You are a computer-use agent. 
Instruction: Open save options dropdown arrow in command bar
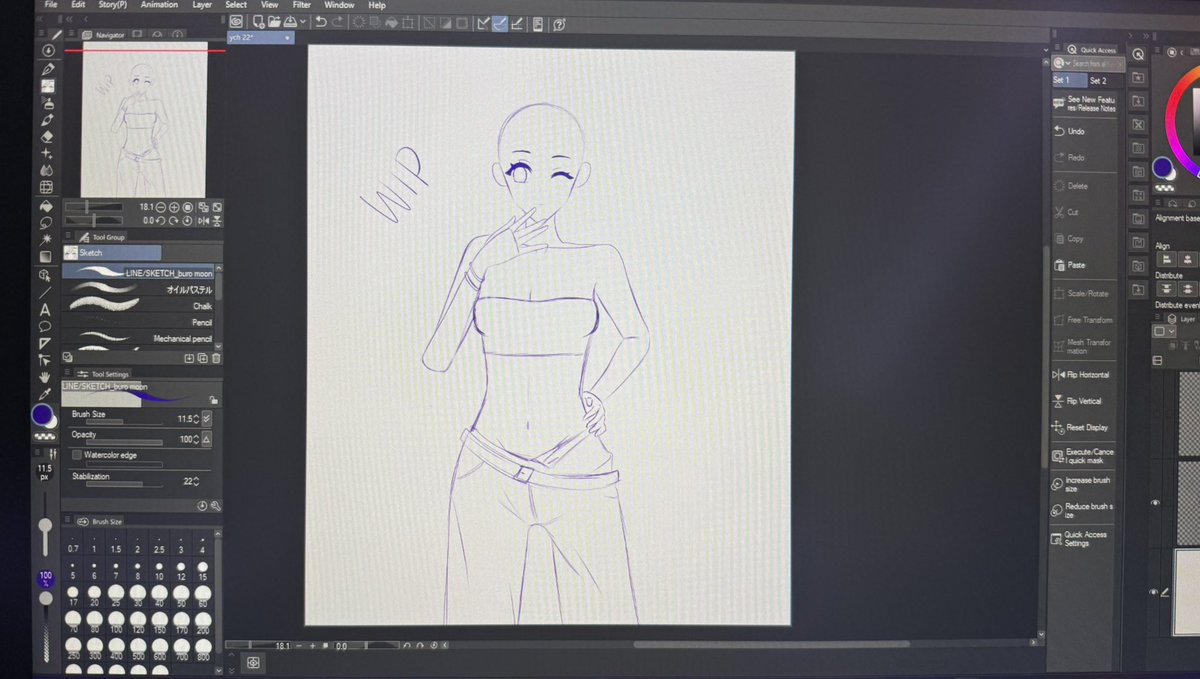[302, 21]
